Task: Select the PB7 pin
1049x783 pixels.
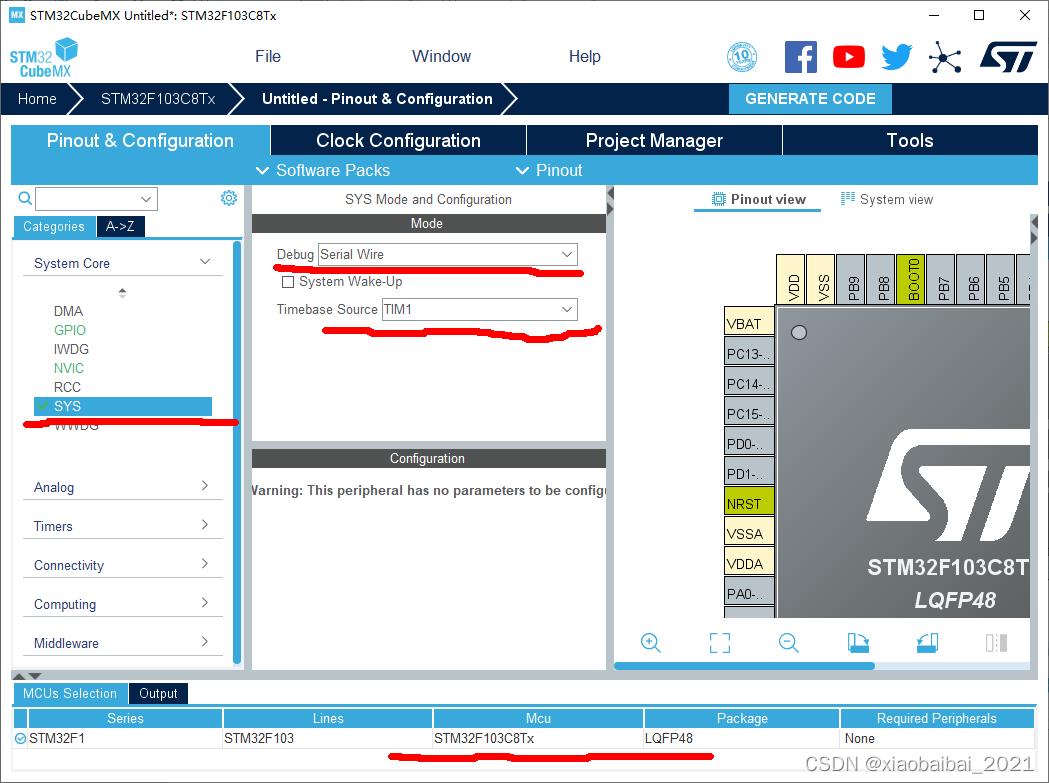Action: point(941,279)
